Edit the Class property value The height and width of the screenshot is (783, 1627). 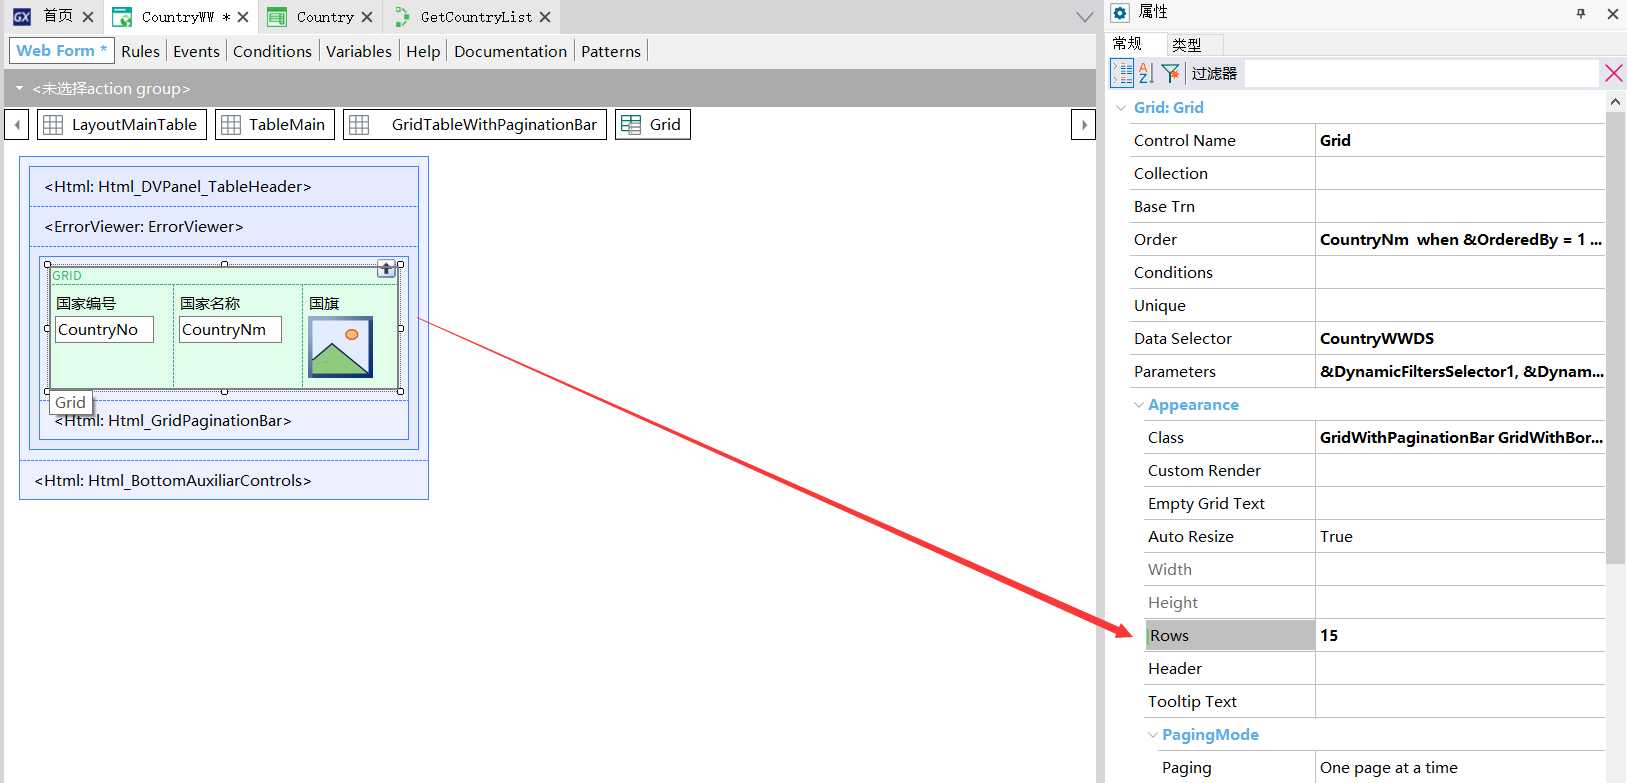[x=1459, y=437]
